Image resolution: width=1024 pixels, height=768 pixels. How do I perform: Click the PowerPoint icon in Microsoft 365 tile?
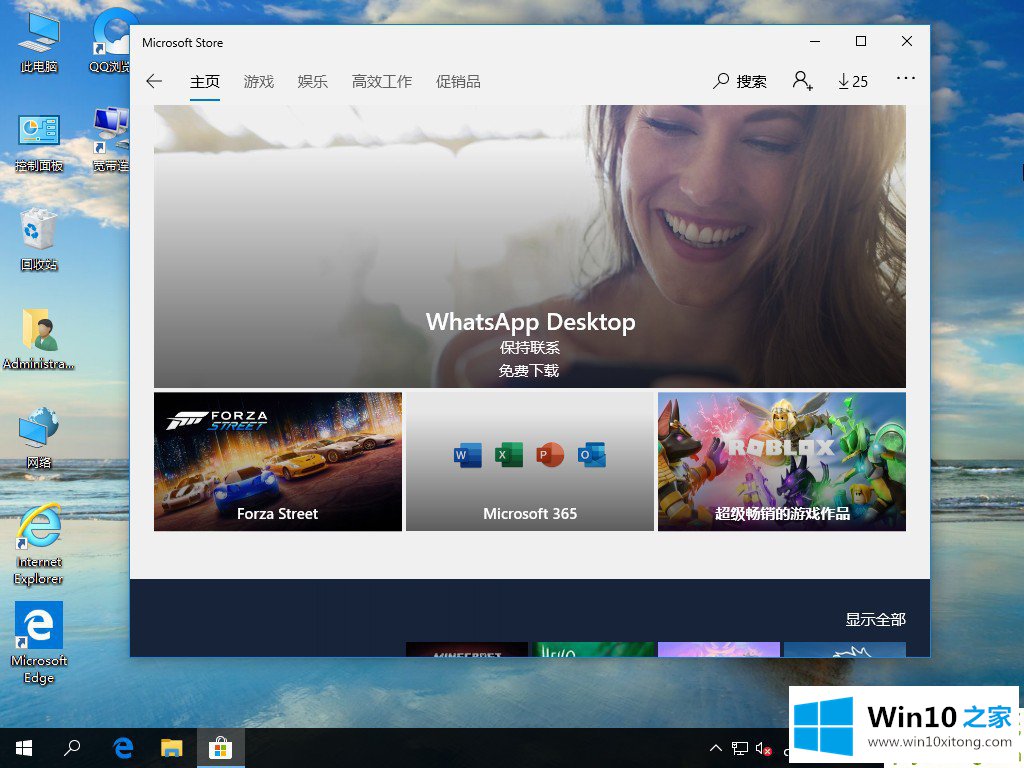pyautogui.click(x=550, y=455)
